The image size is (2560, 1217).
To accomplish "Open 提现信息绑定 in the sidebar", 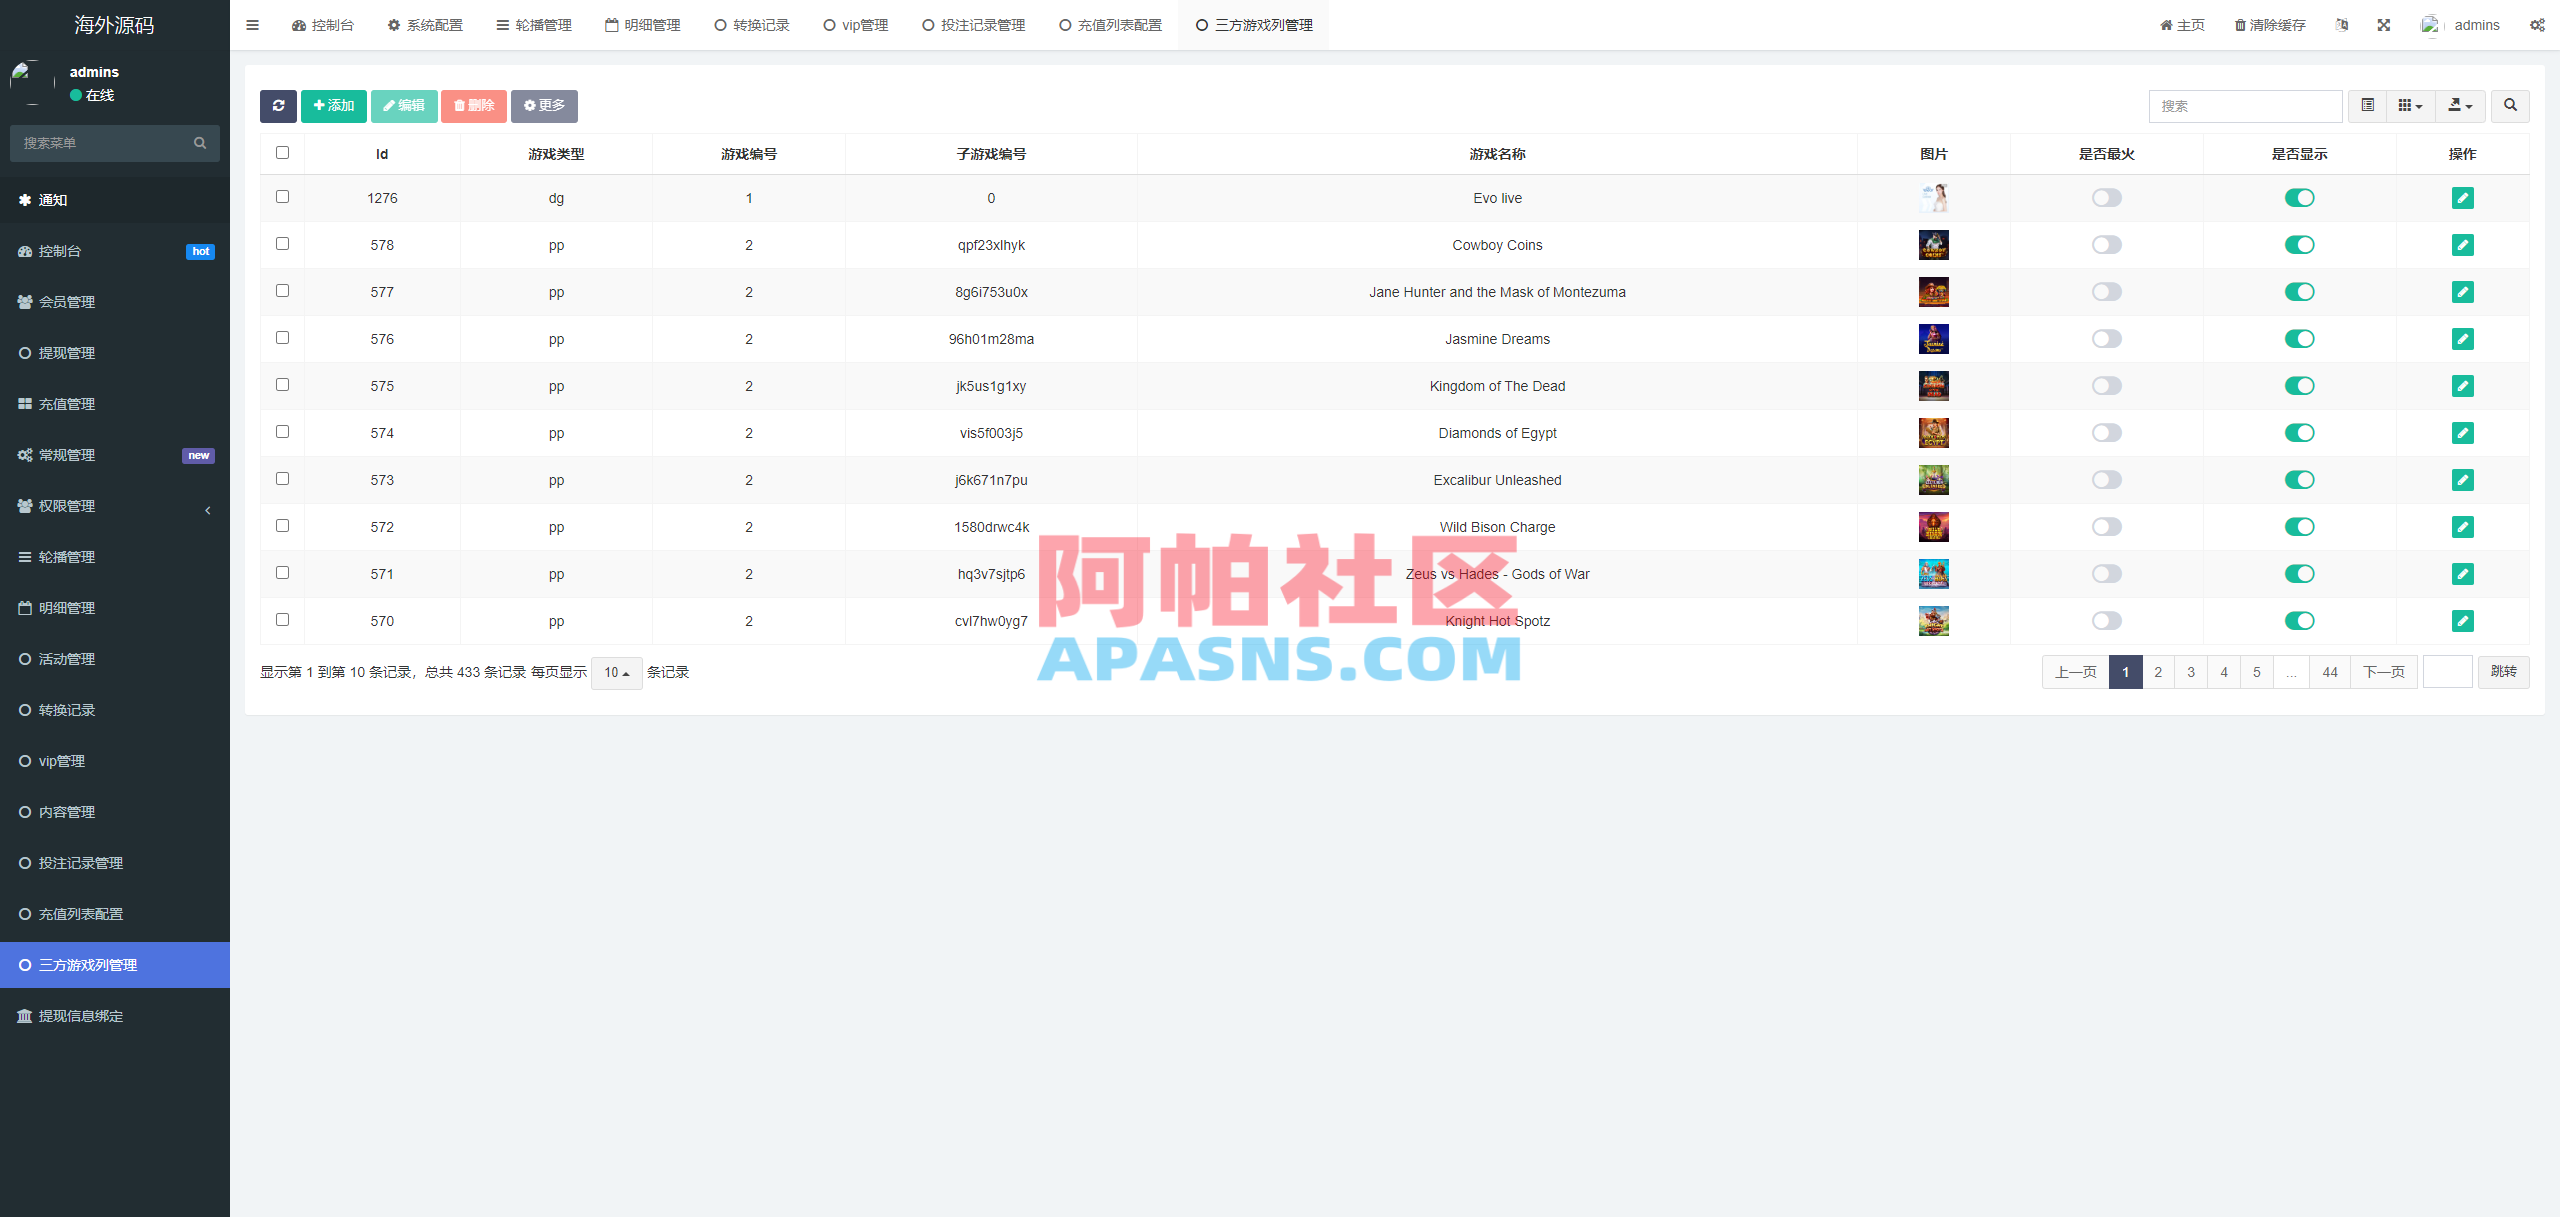I will coord(115,1016).
